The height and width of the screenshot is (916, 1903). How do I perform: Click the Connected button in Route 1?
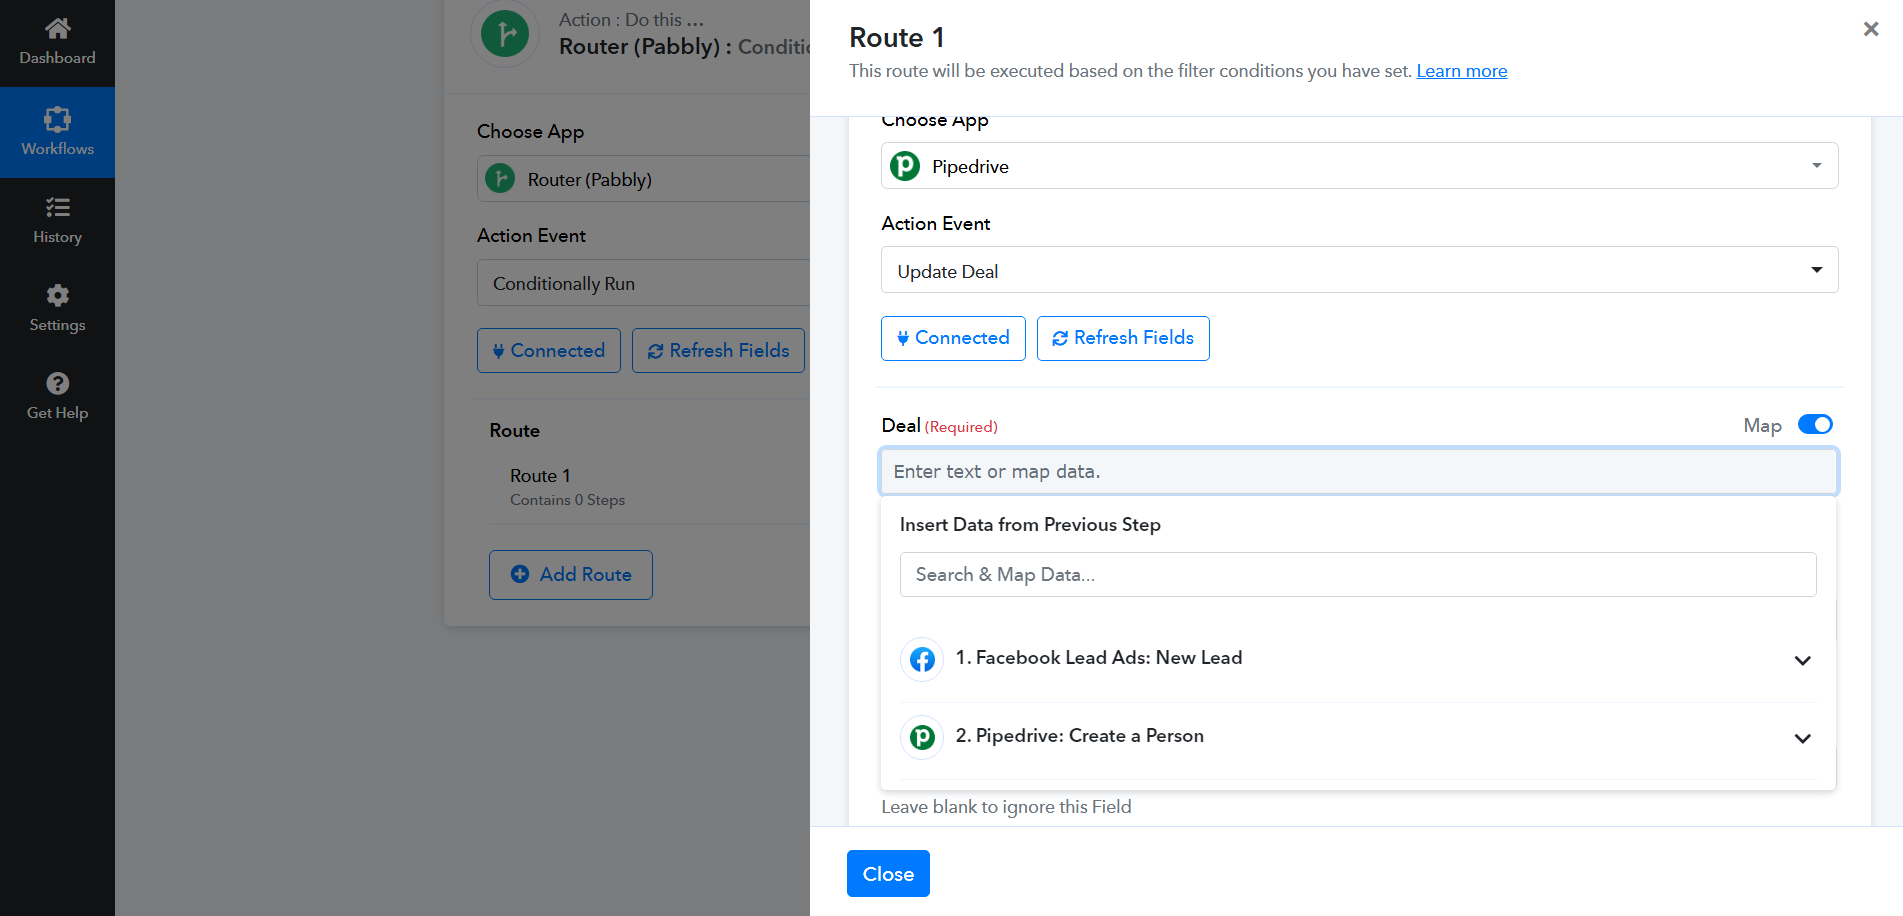(953, 338)
